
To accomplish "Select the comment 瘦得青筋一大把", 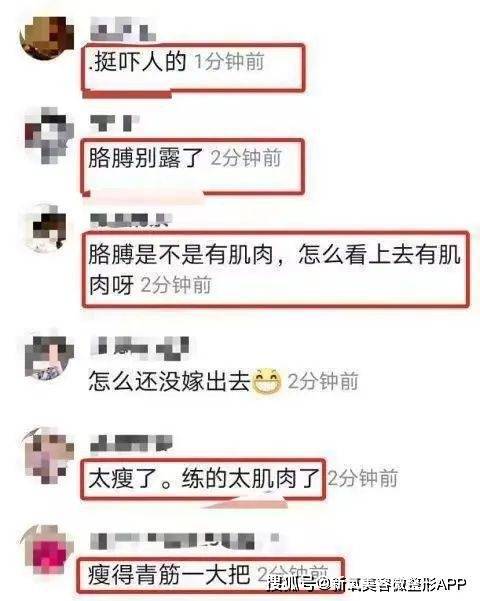I will [169, 575].
